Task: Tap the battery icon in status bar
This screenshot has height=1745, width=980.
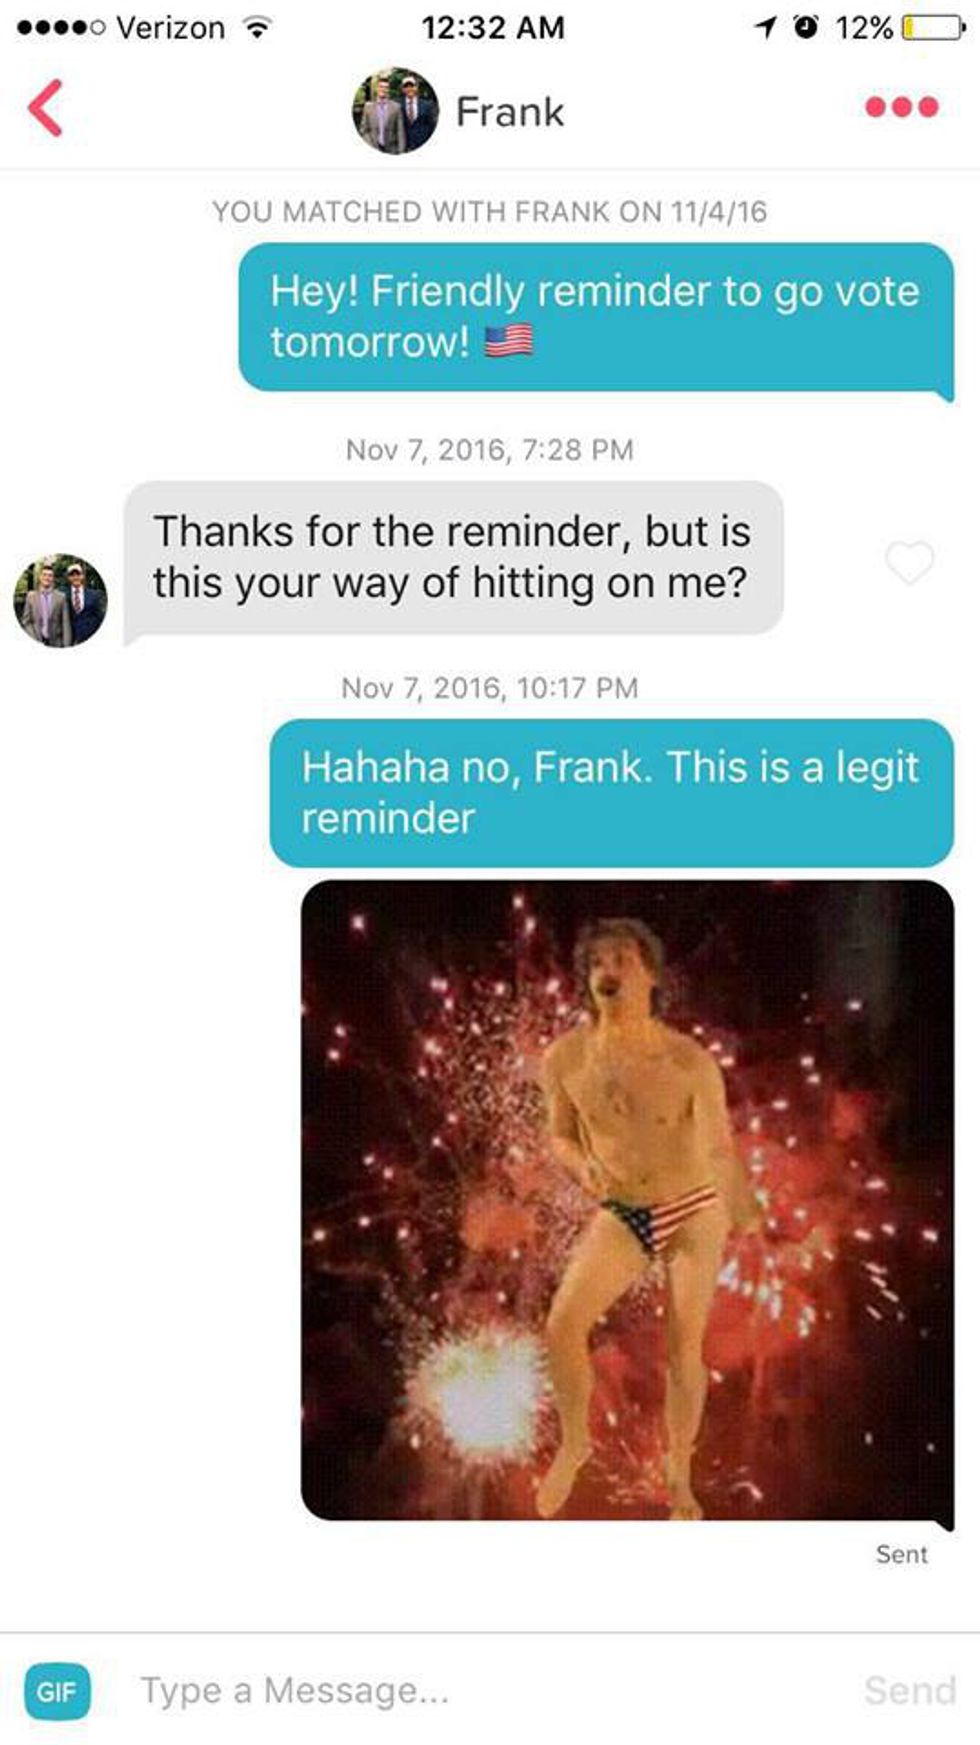Action: (932, 27)
